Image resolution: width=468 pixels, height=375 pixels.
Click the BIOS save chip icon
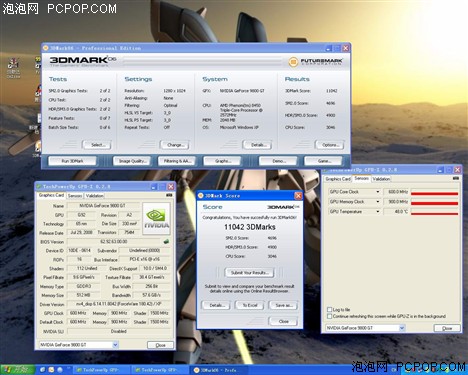coord(166,241)
